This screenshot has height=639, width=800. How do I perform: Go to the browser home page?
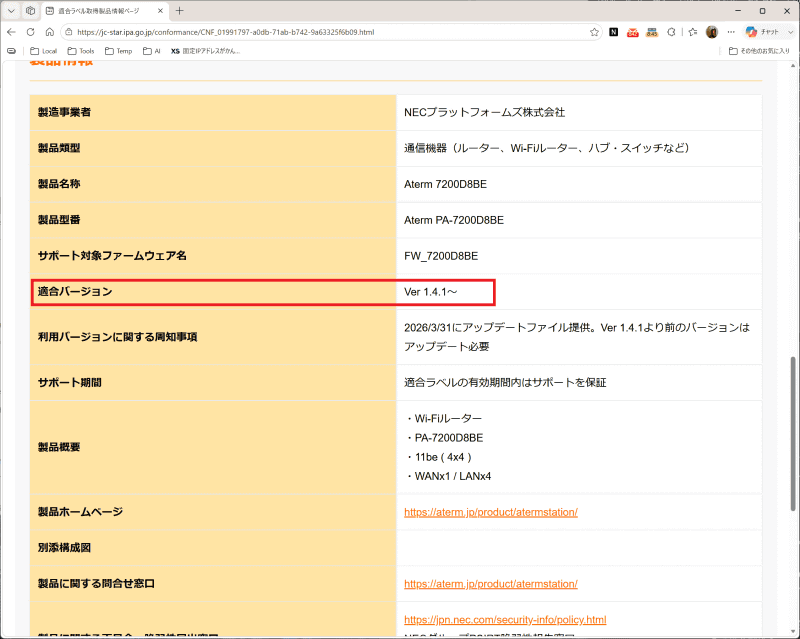click(x=49, y=32)
